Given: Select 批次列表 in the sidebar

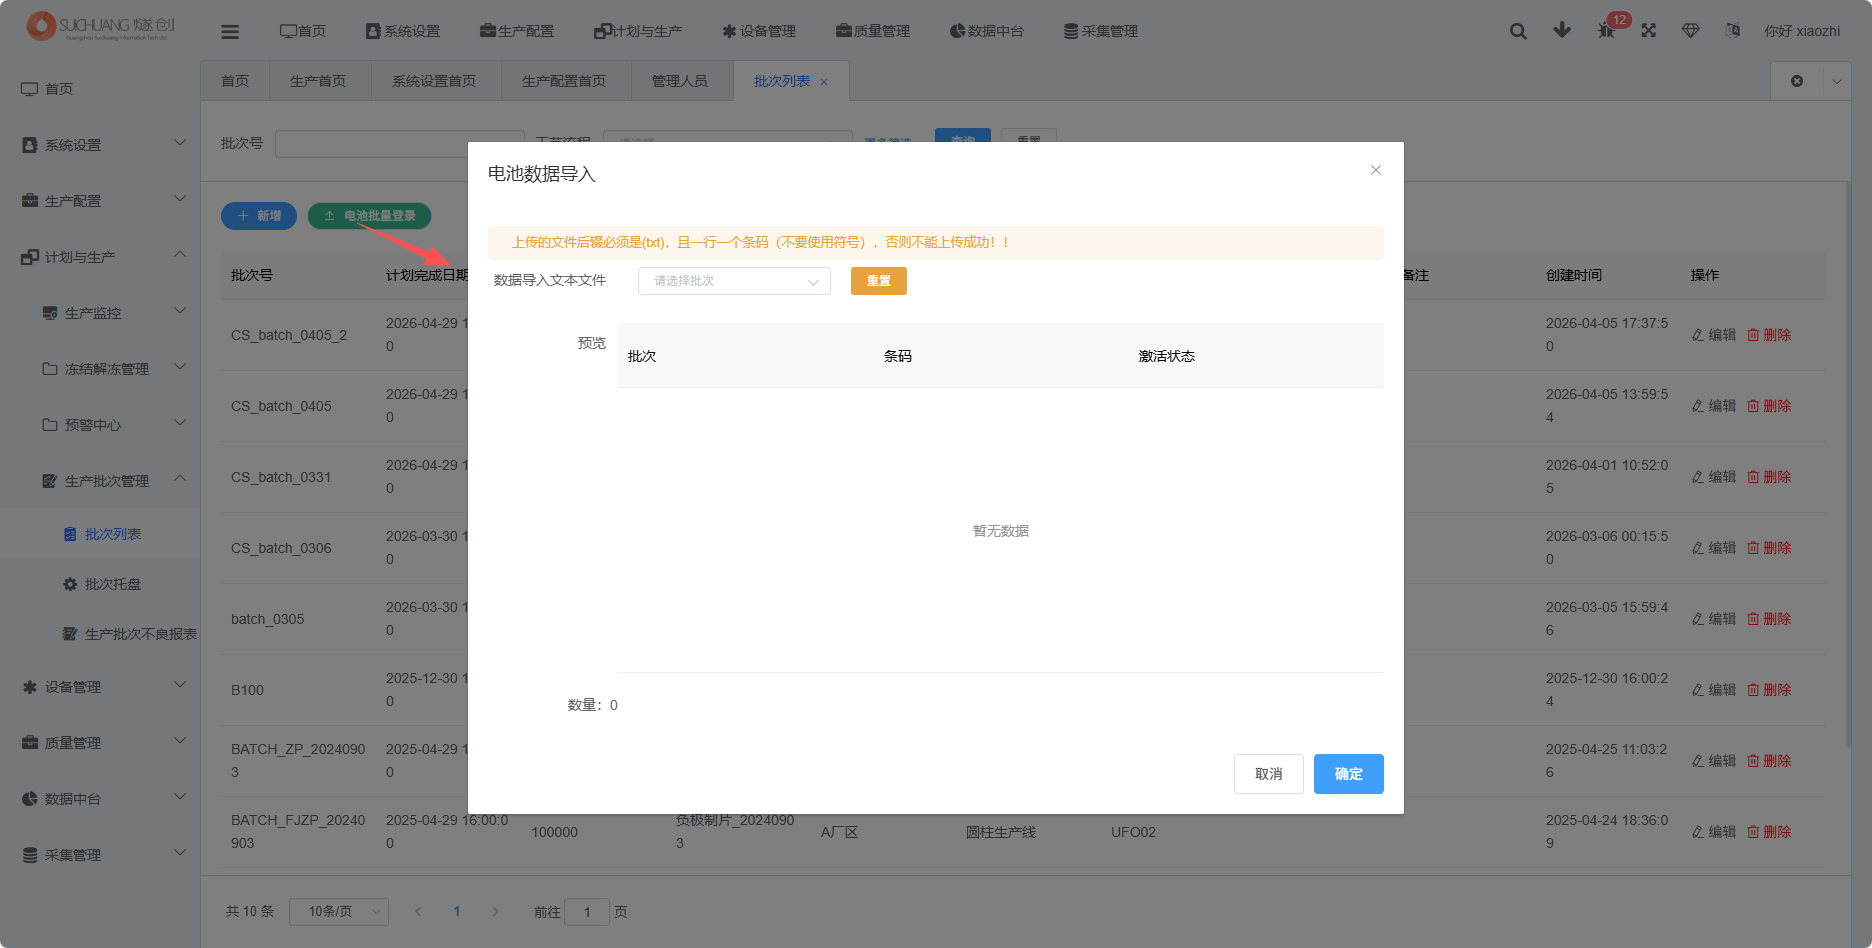Looking at the screenshot, I should pos(100,534).
